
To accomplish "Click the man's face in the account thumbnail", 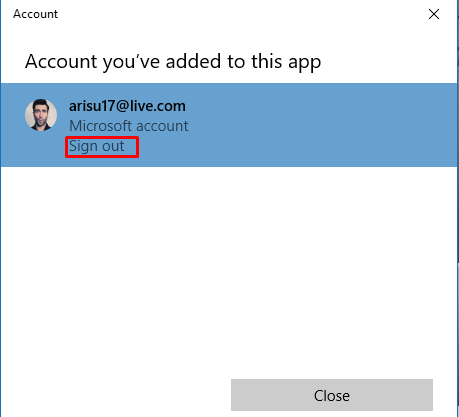I will coord(41,115).
